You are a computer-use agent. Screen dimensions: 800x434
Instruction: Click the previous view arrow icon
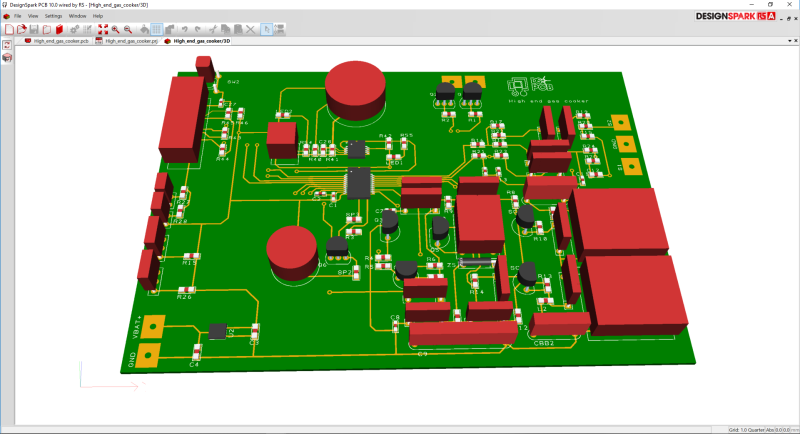pos(144,30)
